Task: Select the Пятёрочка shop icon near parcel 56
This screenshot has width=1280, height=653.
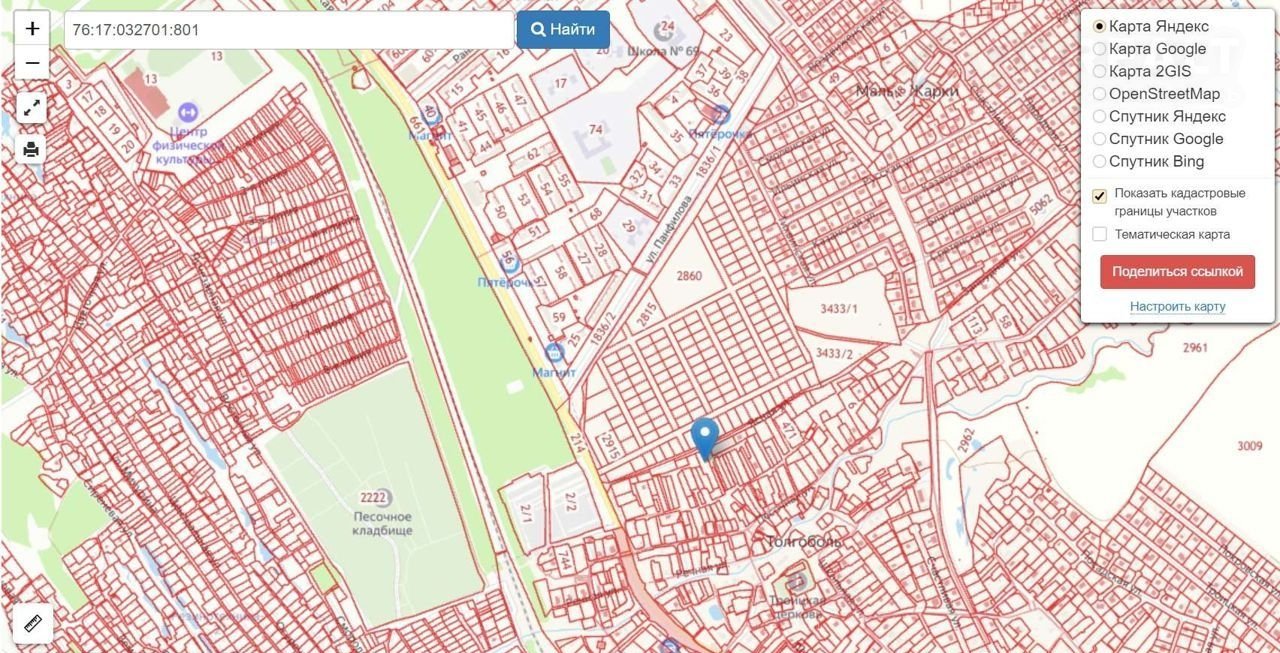Action: click(x=509, y=263)
